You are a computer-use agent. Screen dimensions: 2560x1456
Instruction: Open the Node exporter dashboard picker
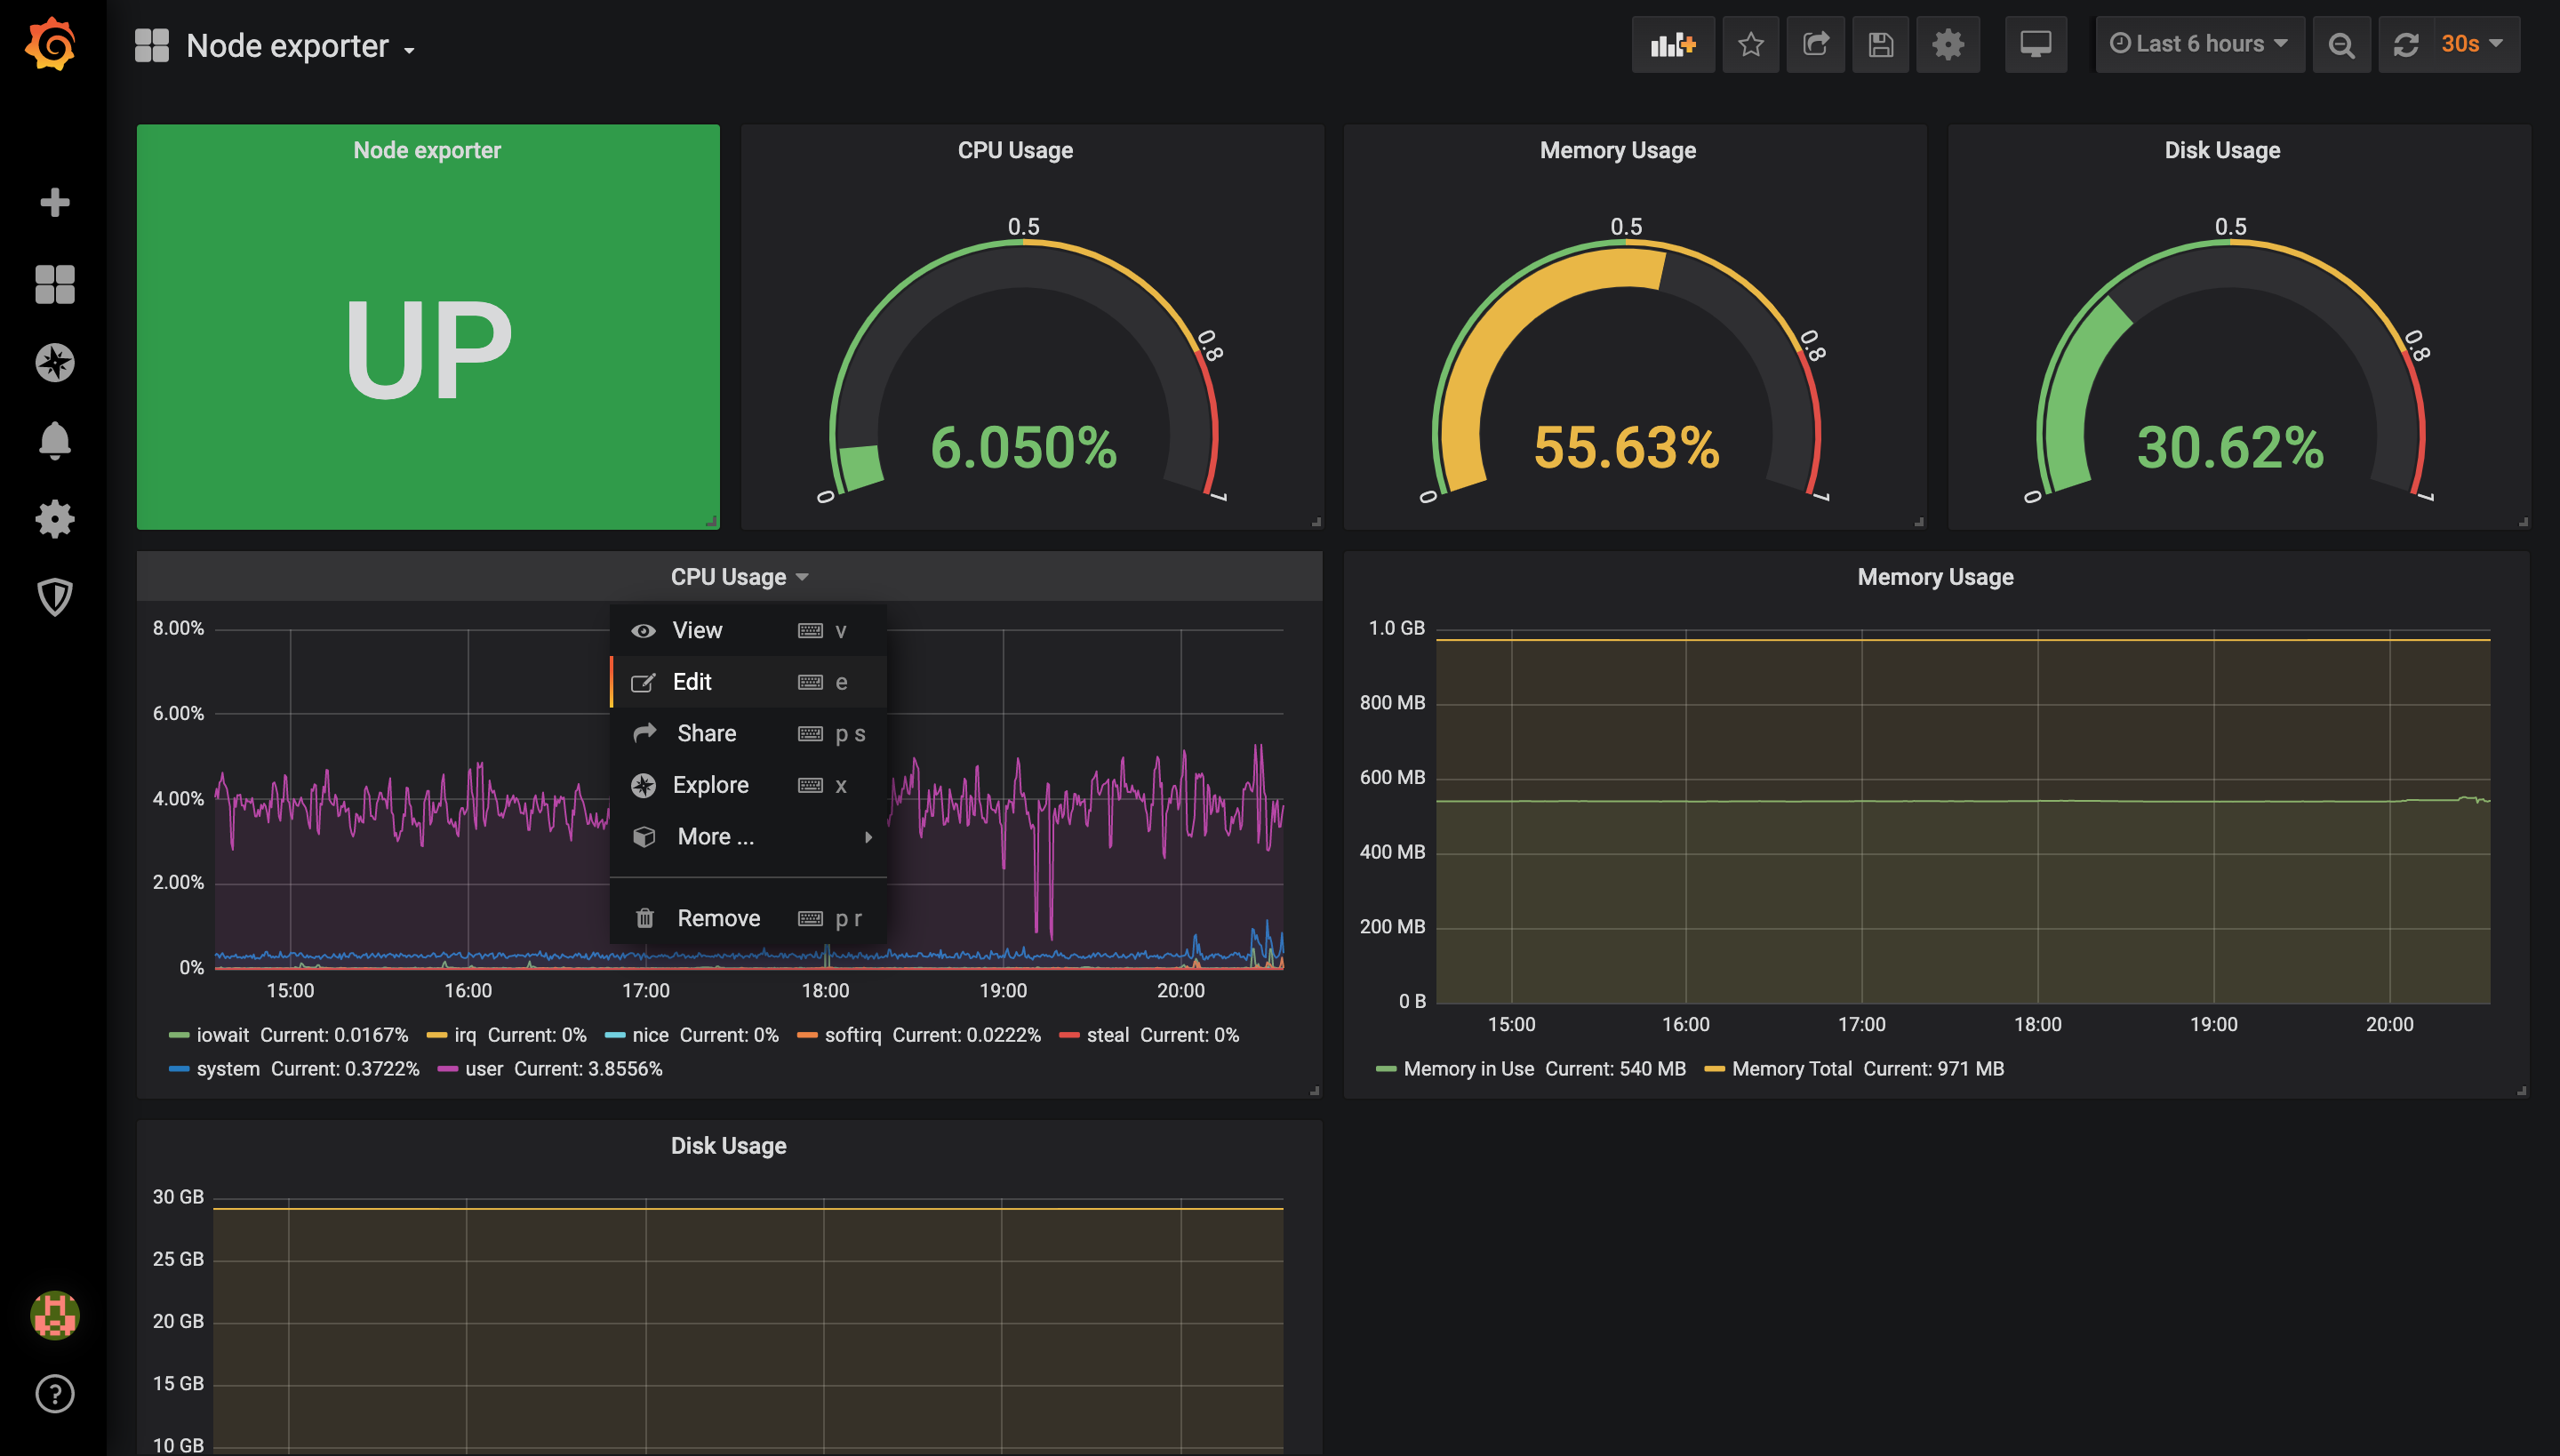(x=300, y=46)
